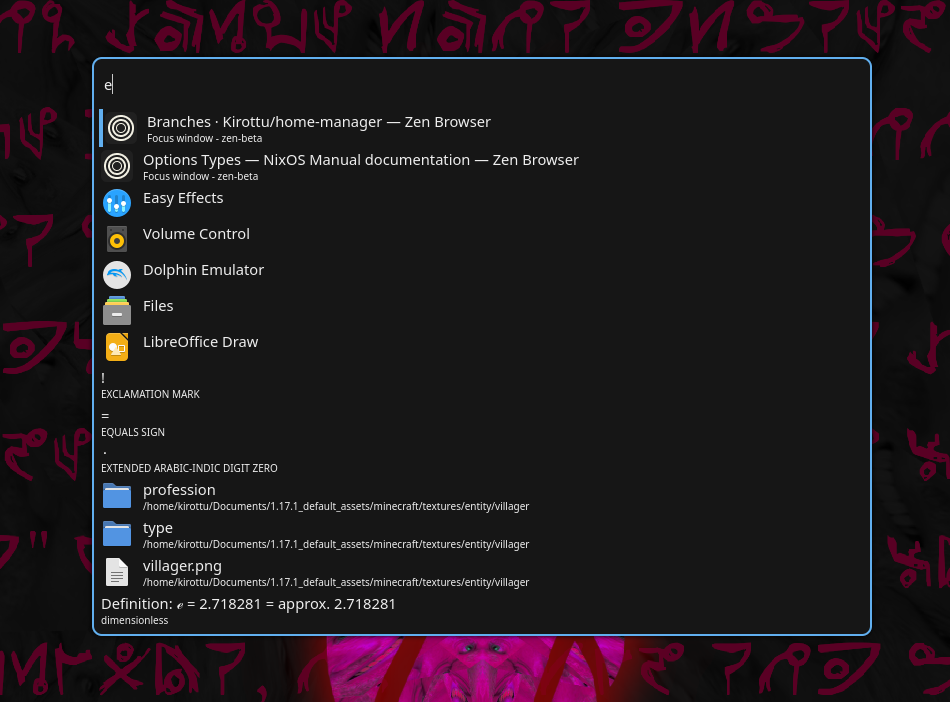Screen dimensions: 950x702
Task: Open the Files application result
Action: coord(482,311)
